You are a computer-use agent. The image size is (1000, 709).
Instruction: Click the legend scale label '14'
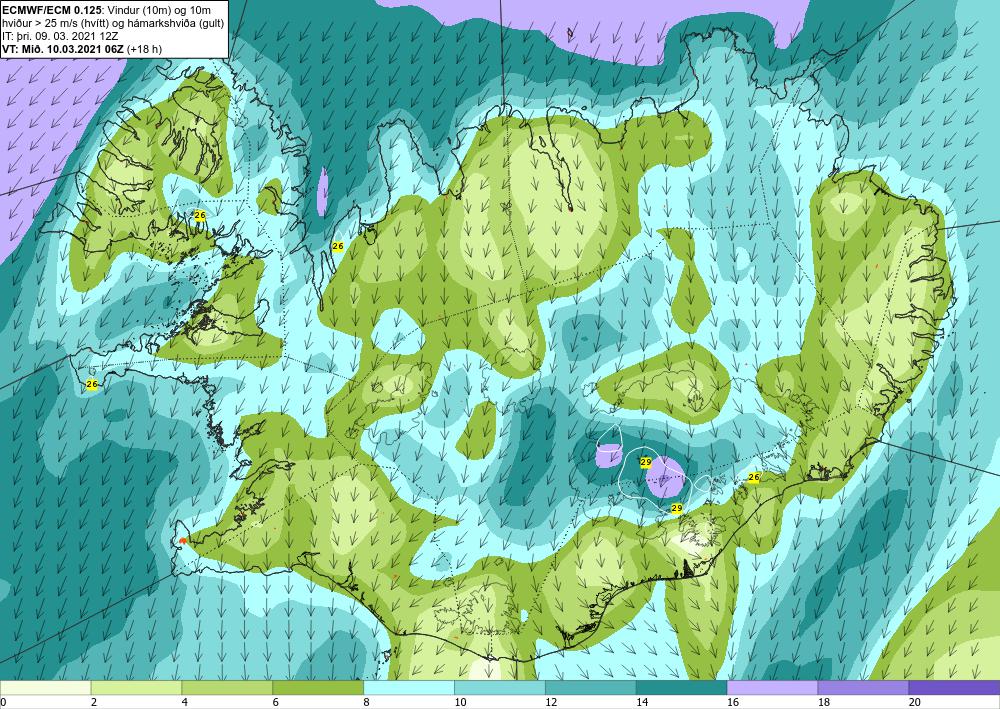(x=642, y=702)
